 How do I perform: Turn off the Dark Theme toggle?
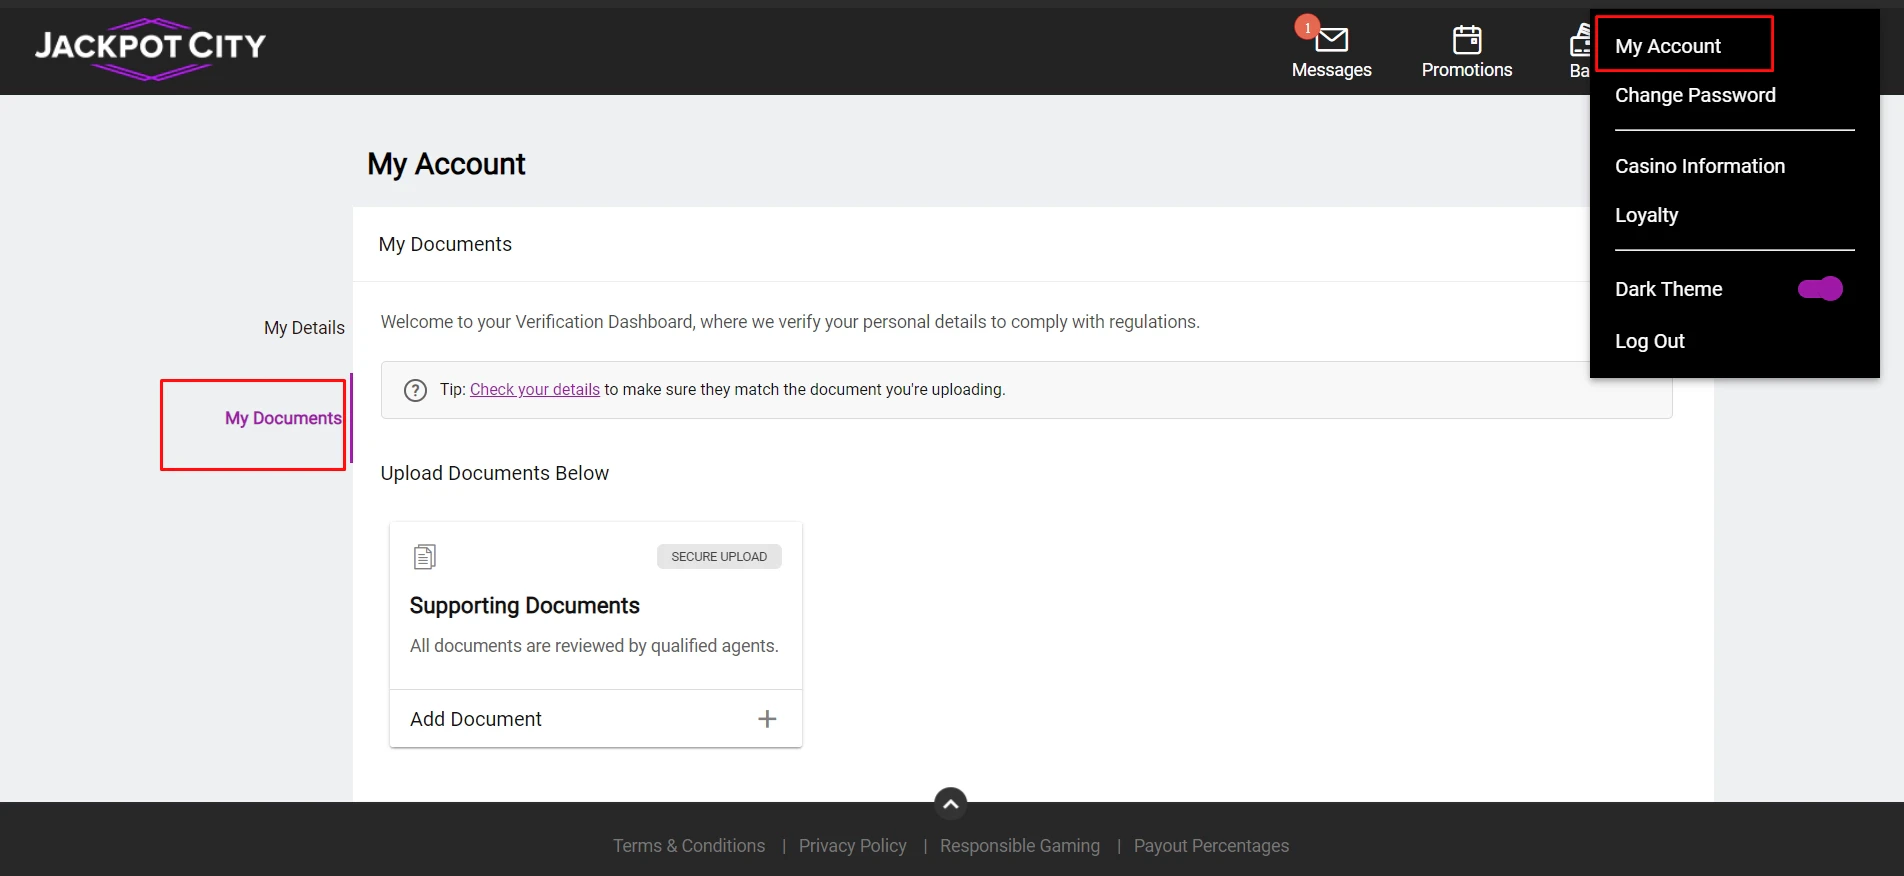click(1820, 289)
